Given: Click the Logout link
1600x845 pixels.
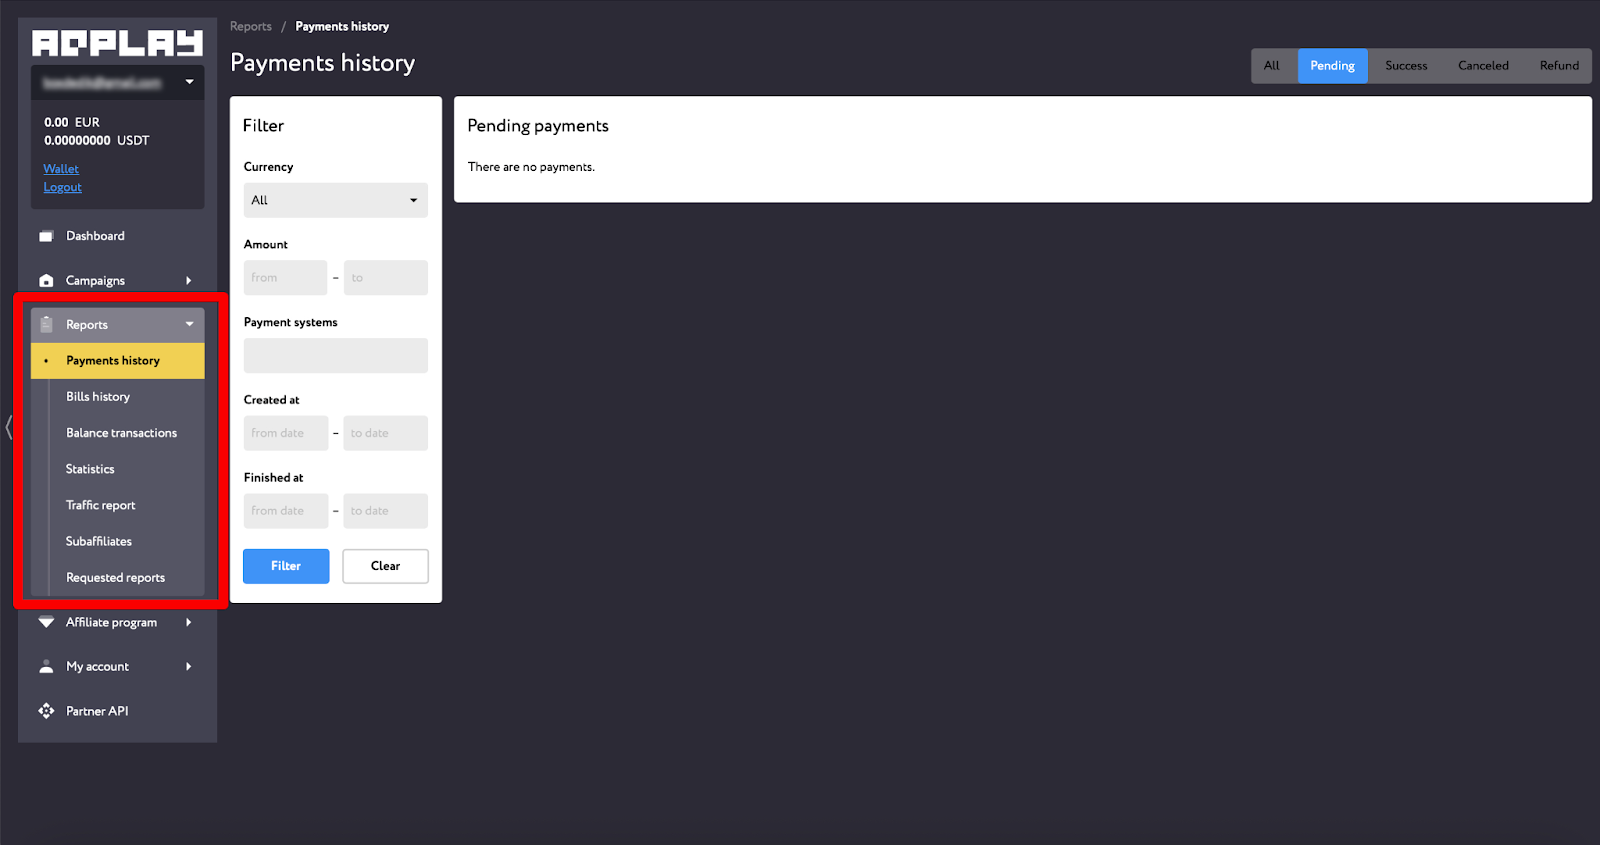Looking at the screenshot, I should [x=62, y=187].
